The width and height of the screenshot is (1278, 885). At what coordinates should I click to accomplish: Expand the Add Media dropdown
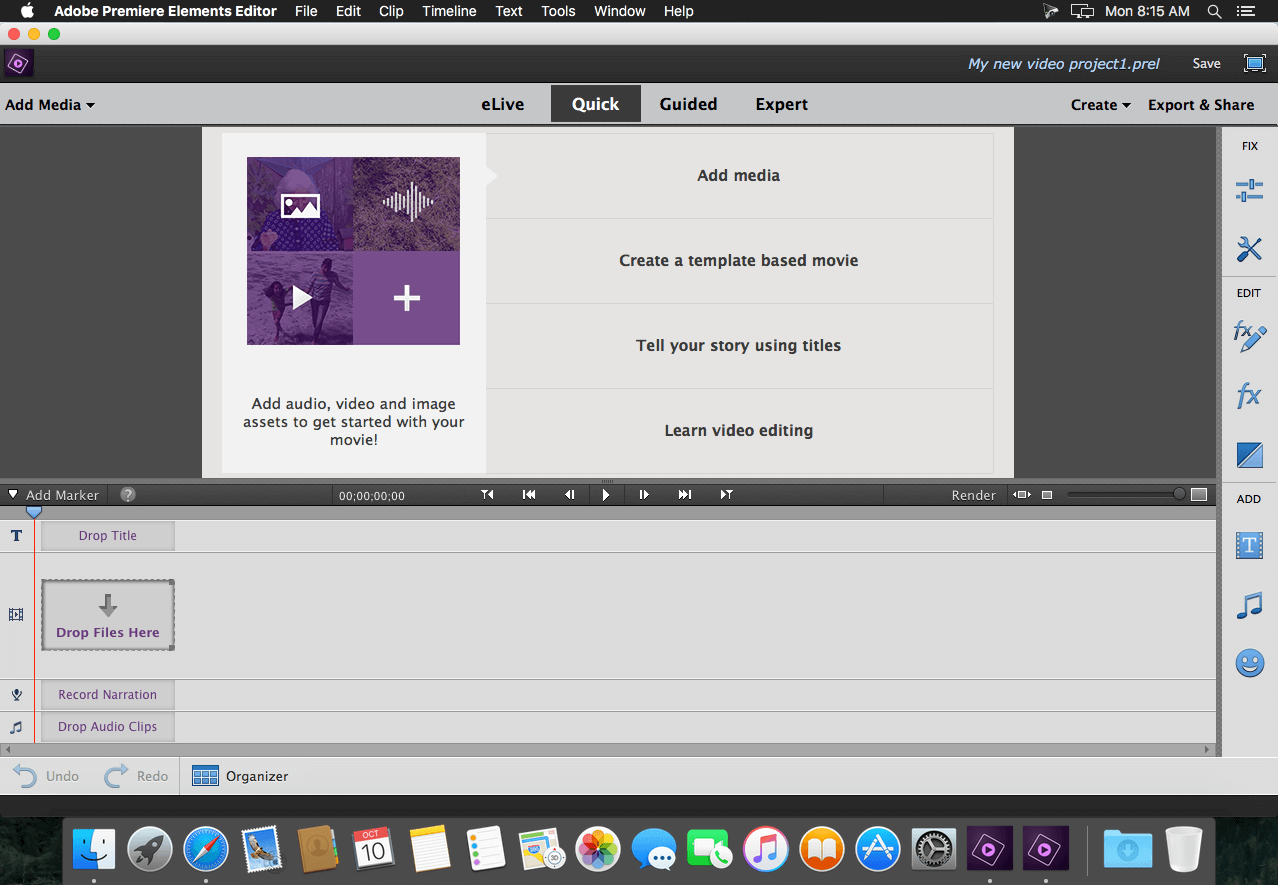[50, 104]
